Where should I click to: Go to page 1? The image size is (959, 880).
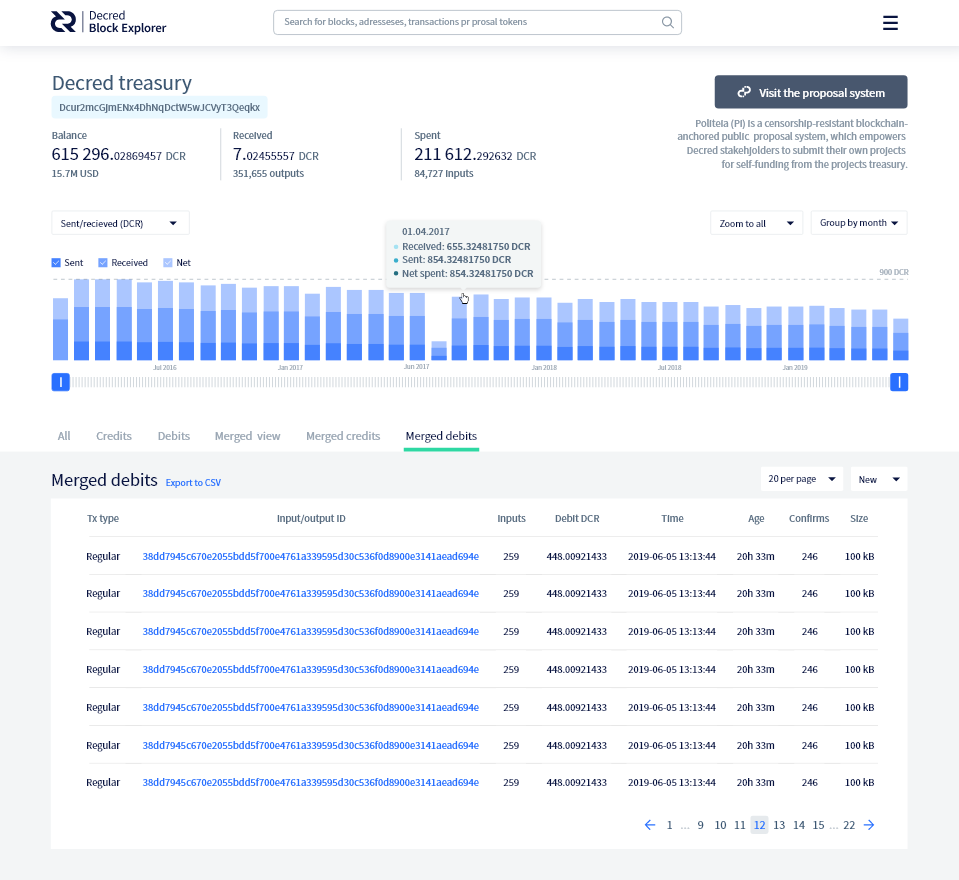tap(669, 825)
